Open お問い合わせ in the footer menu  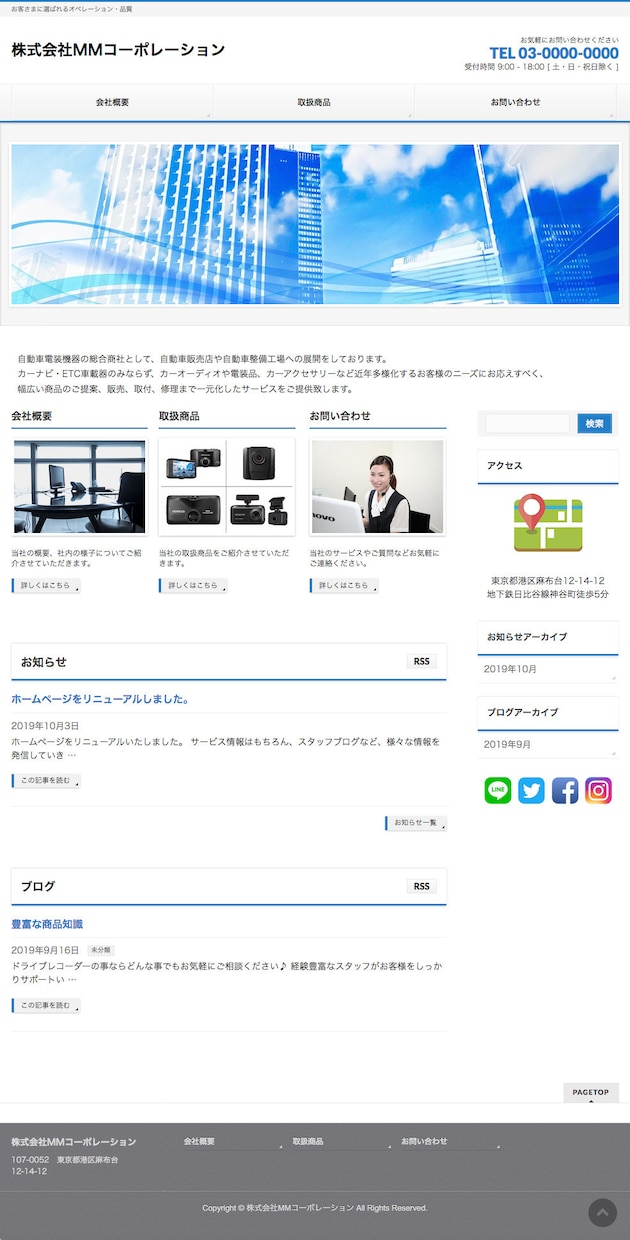pyautogui.click(x=425, y=1141)
